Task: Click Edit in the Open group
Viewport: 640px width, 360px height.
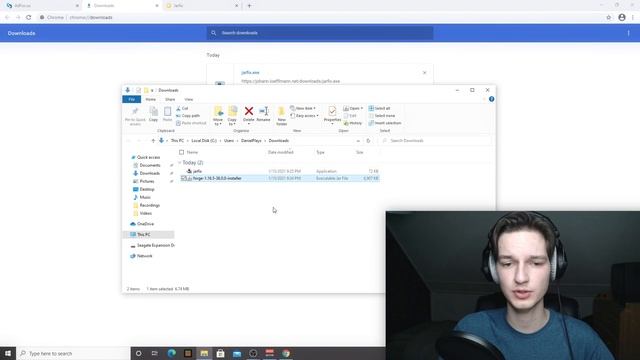Action: click(x=350, y=116)
